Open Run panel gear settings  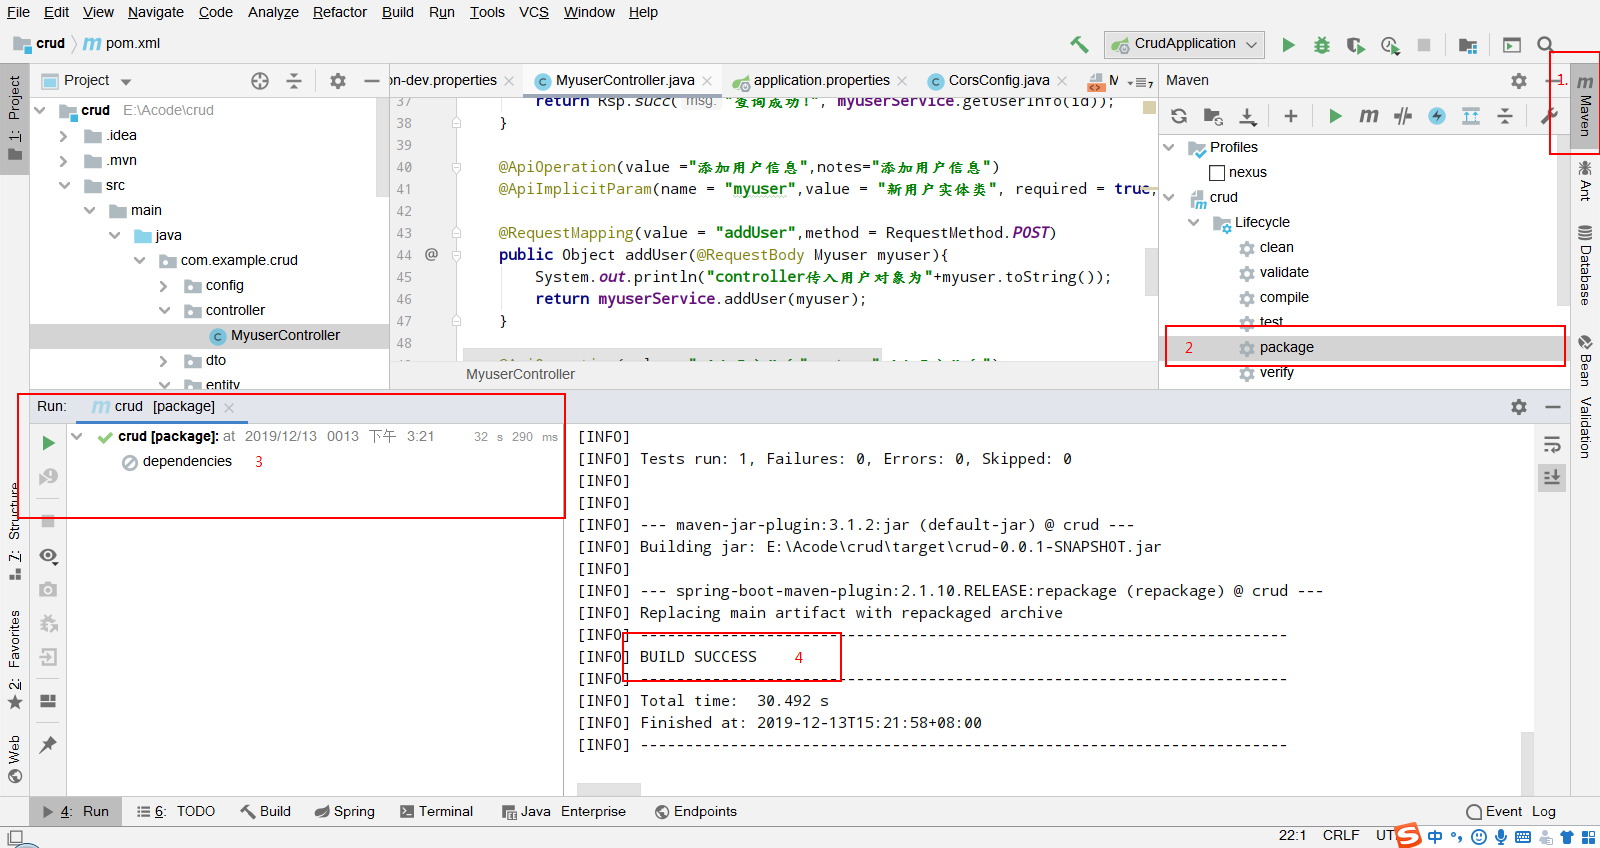coord(1519,407)
